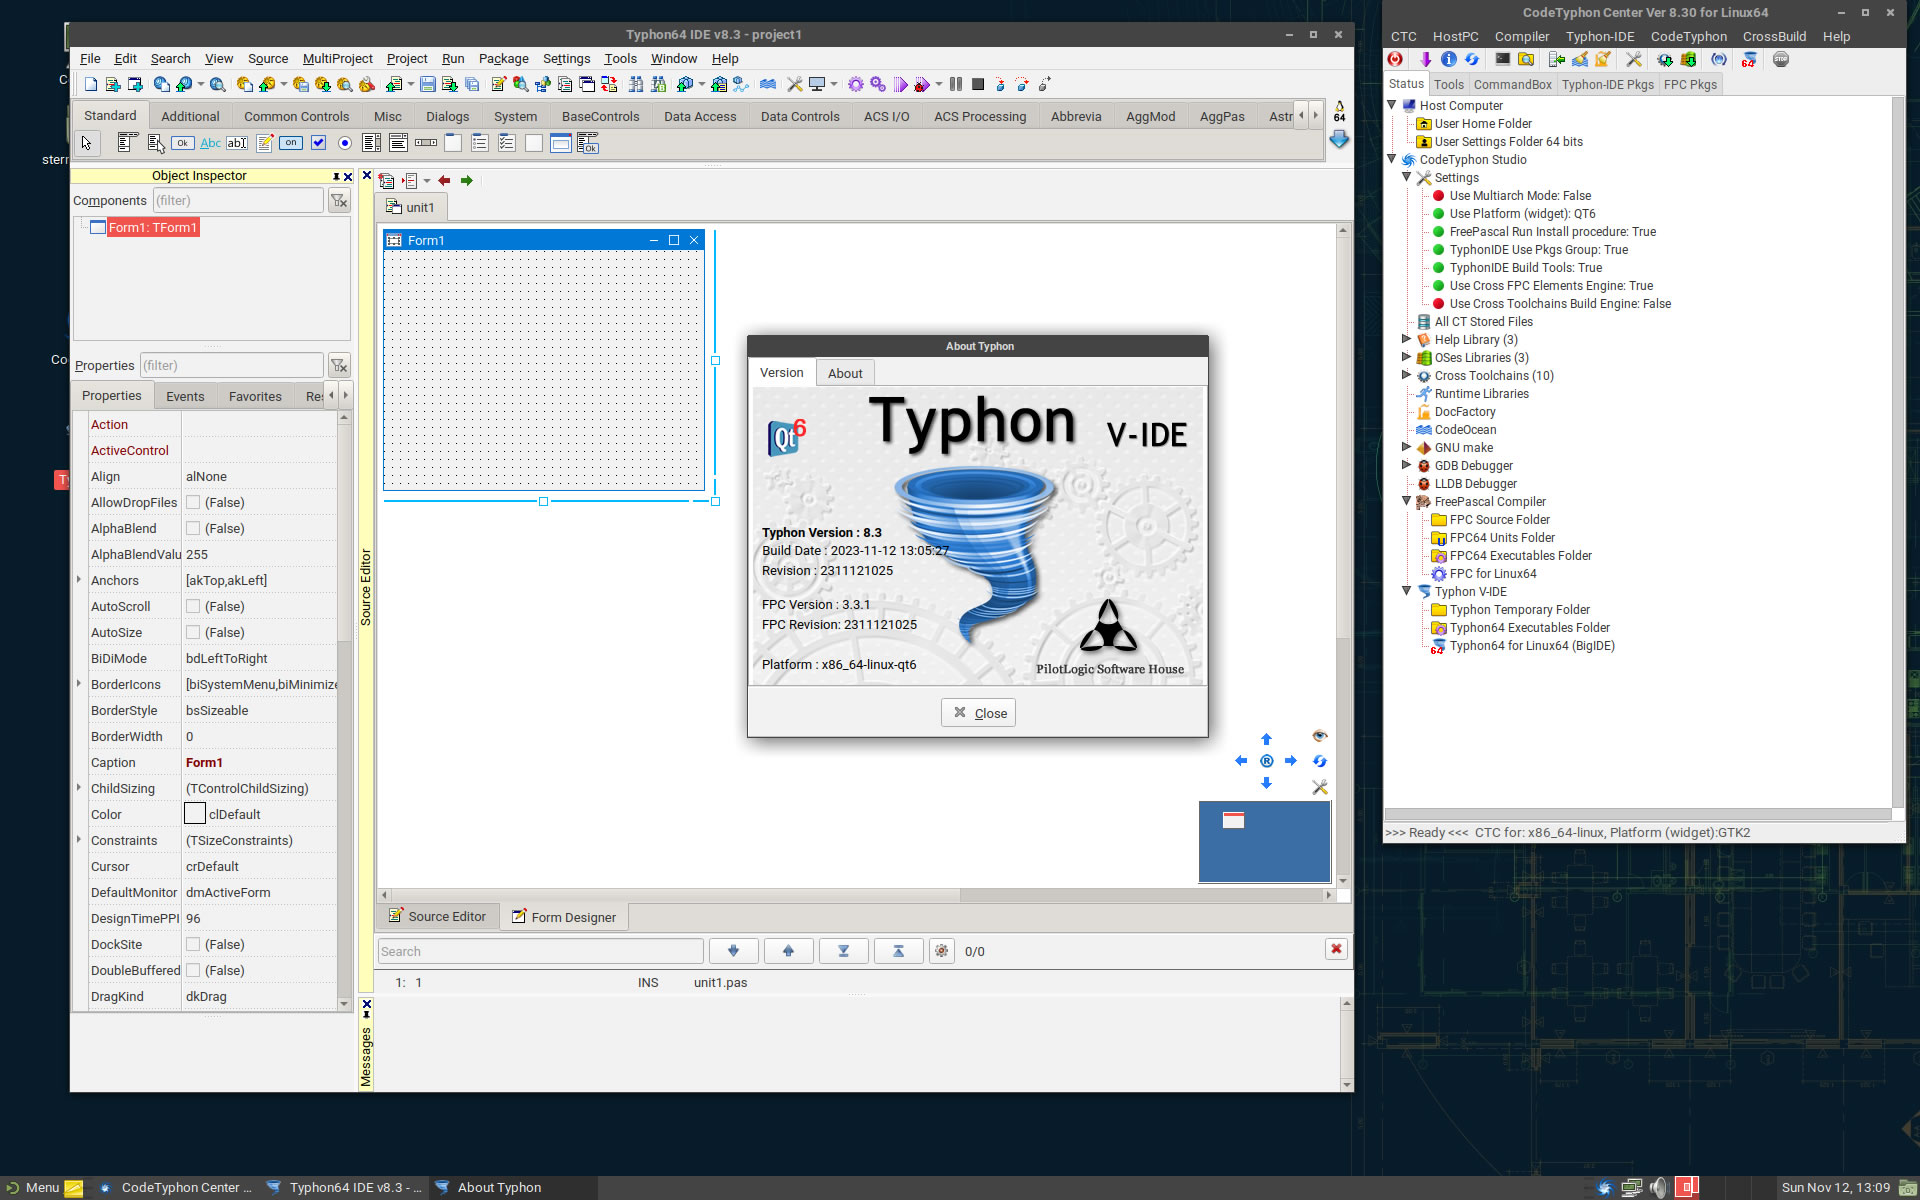Screen dimensions: 1920x1200
Task: Select Form1: TForm1 in component tree
Action: 153,228
